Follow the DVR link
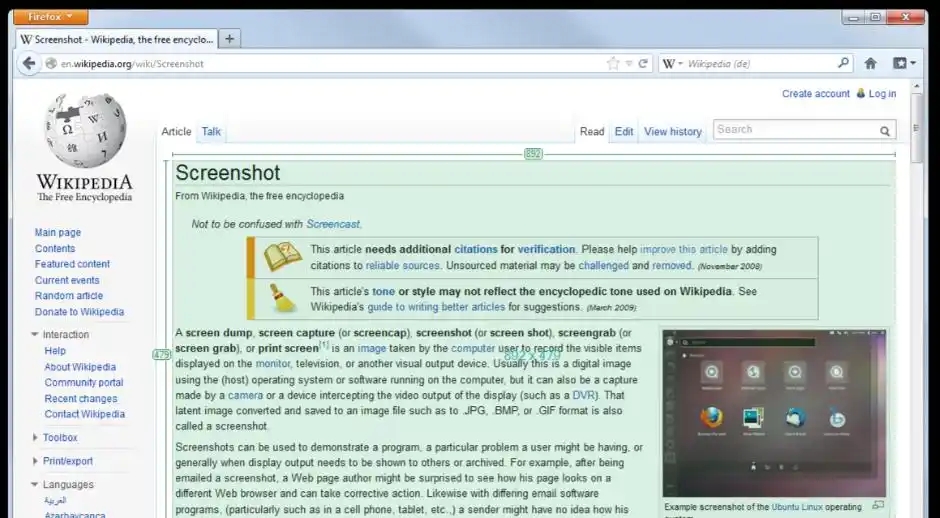The image size is (940, 518). click(x=583, y=395)
